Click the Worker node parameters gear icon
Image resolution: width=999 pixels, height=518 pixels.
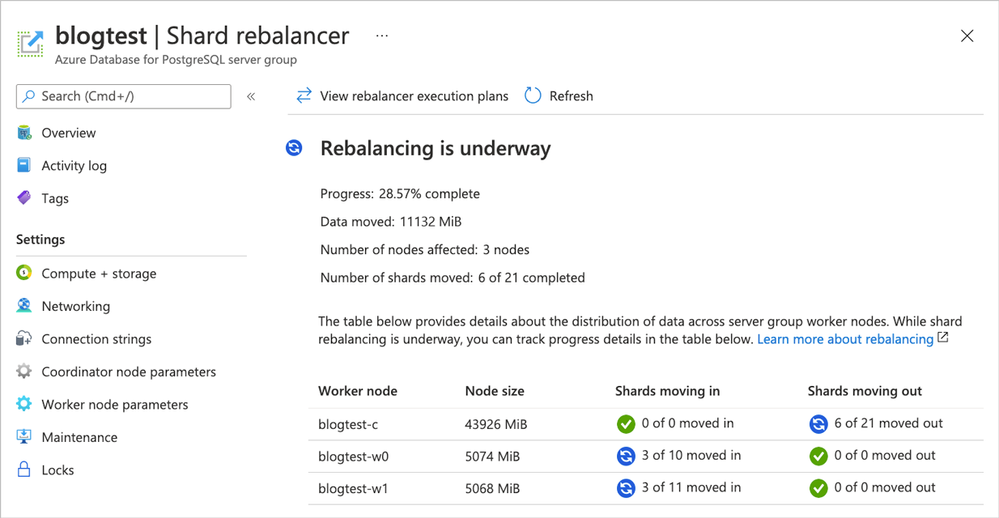tap(24, 404)
